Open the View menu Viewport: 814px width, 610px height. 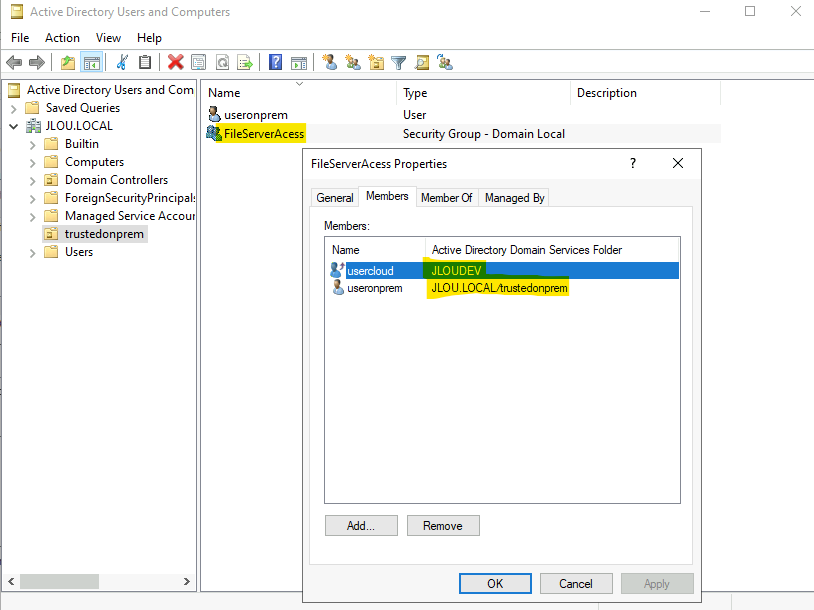[108, 38]
